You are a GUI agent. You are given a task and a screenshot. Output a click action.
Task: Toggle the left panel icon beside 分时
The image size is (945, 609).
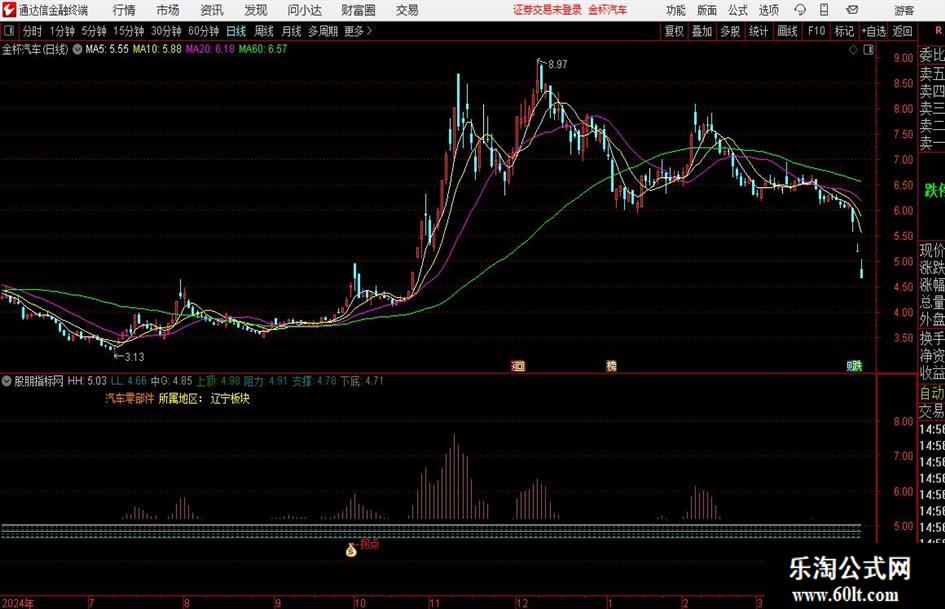(9, 31)
